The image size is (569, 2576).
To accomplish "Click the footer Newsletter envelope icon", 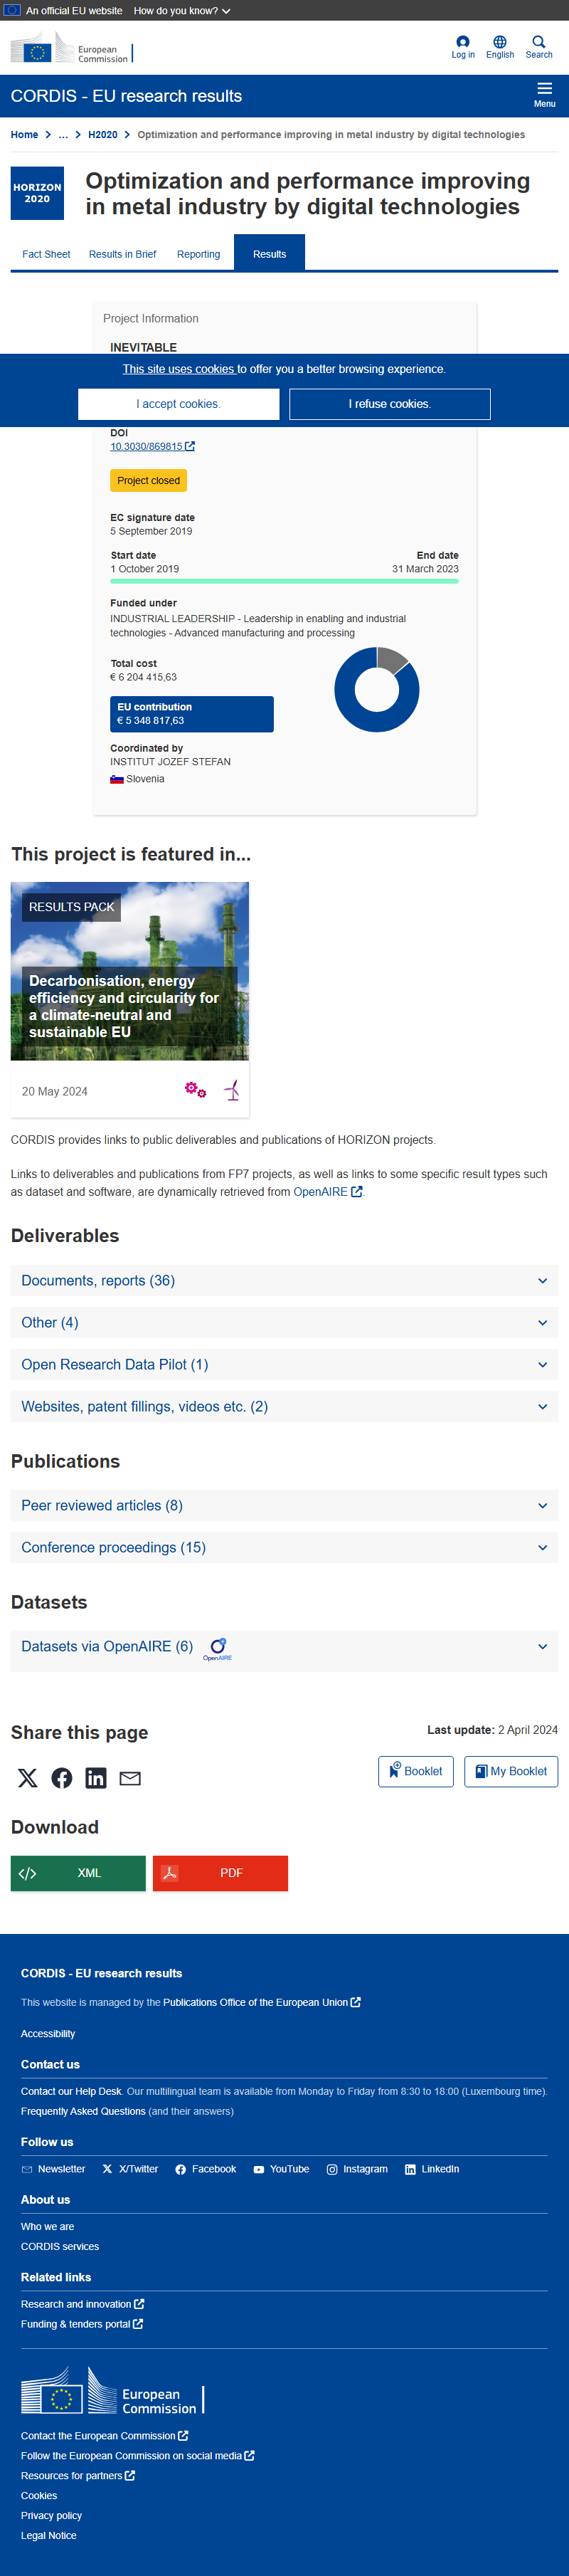I will tap(27, 2169).
